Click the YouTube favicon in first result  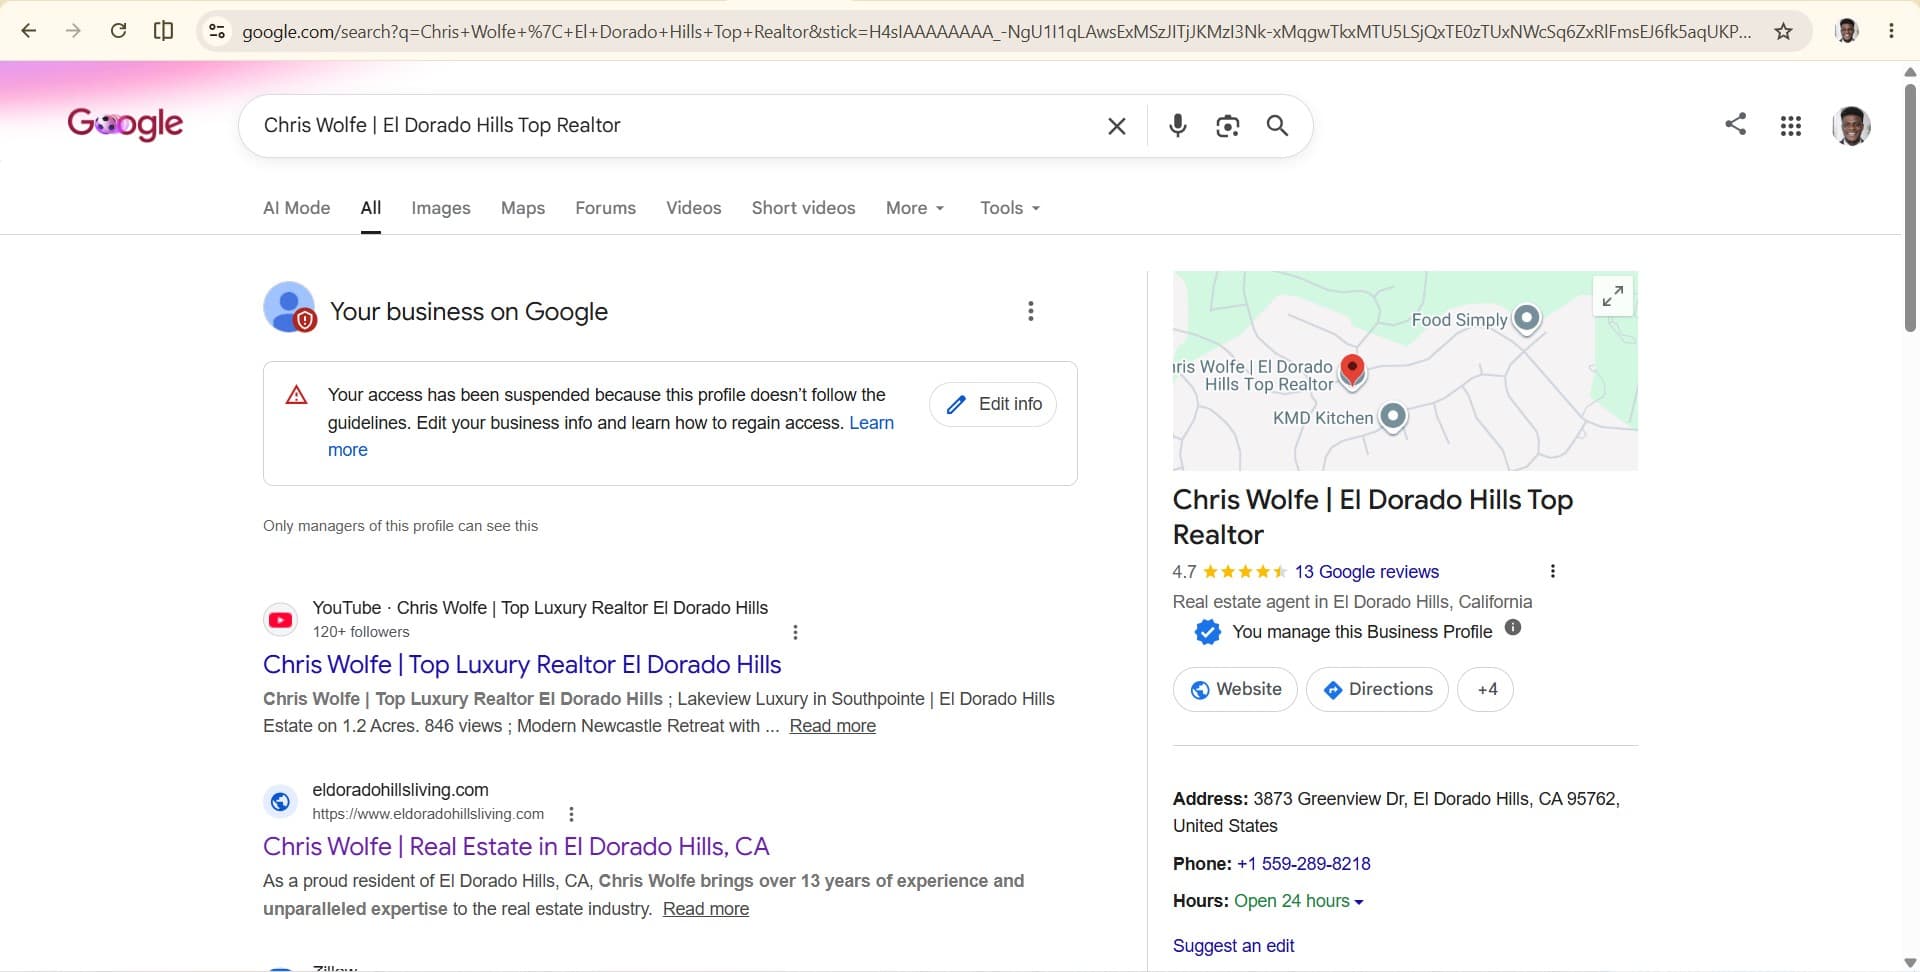coord(281,620)
